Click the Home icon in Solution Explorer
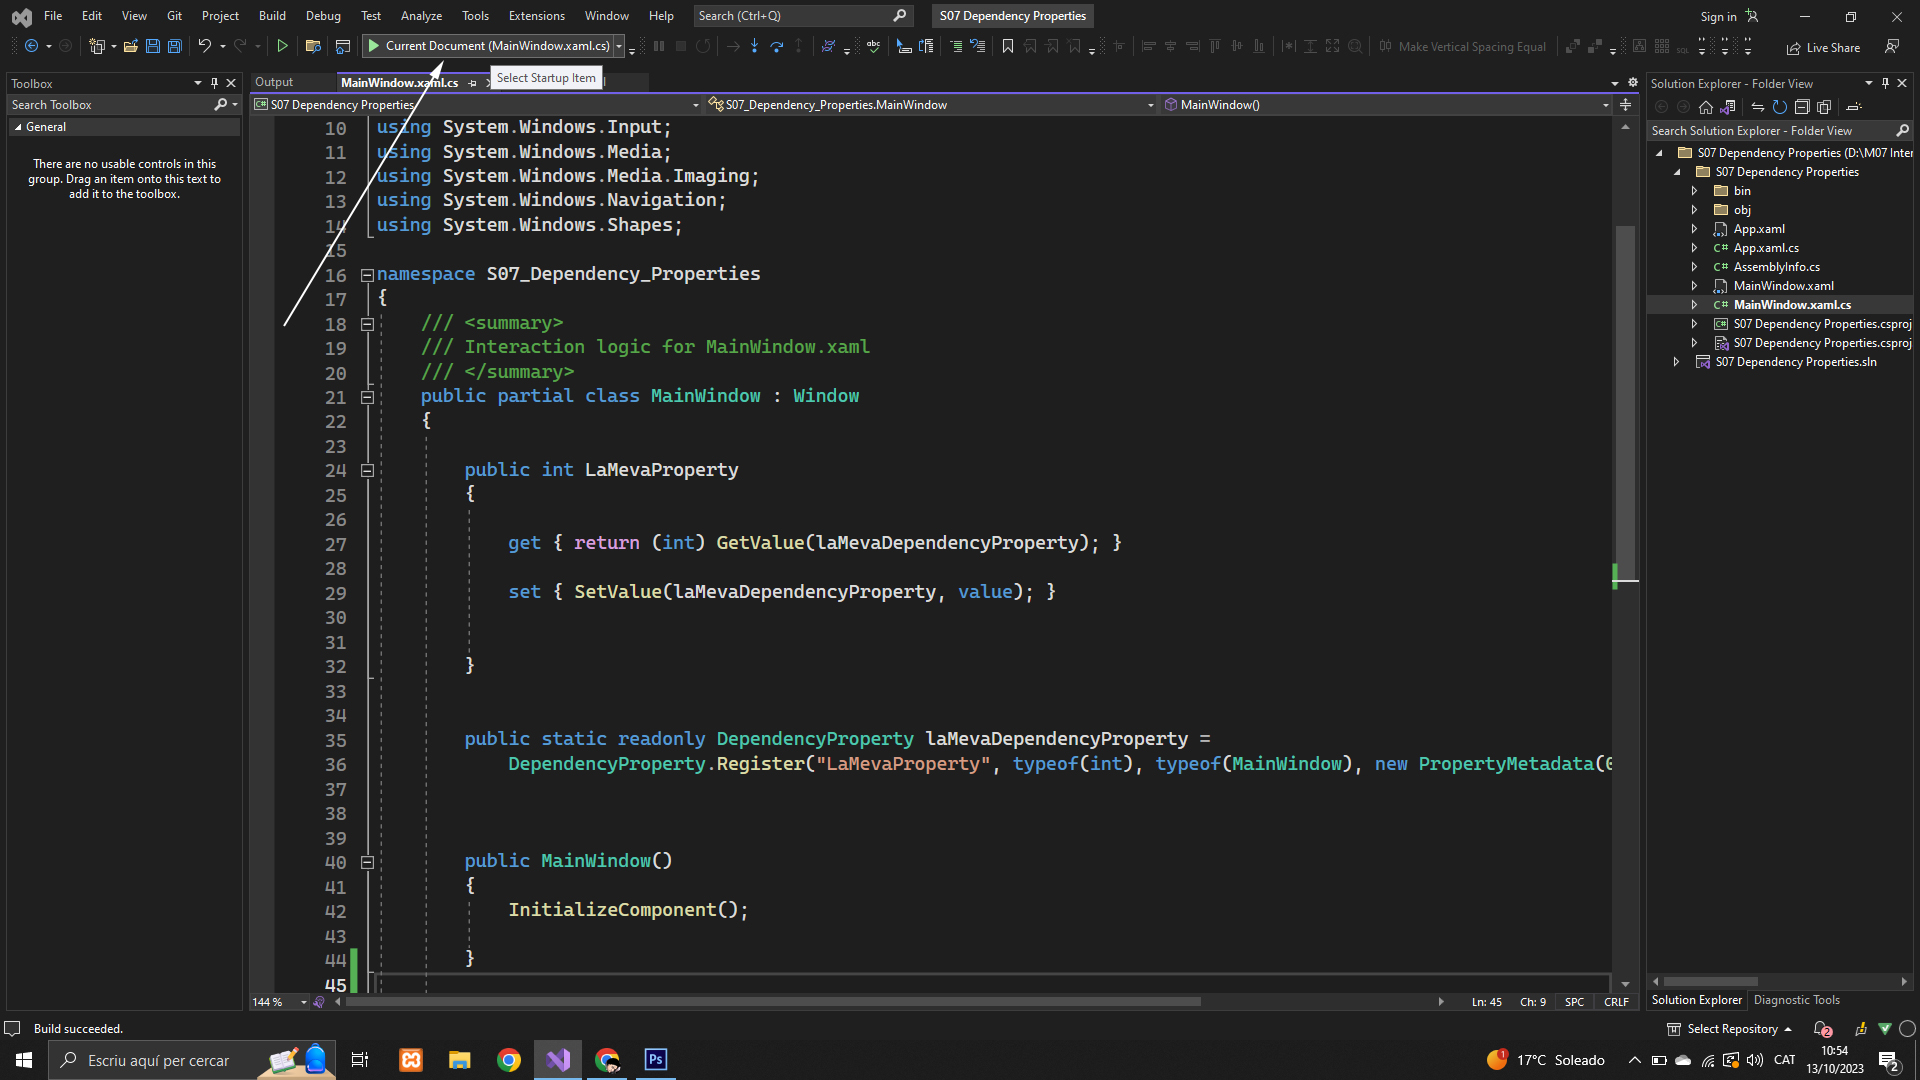 click(x=1706, y=107)
